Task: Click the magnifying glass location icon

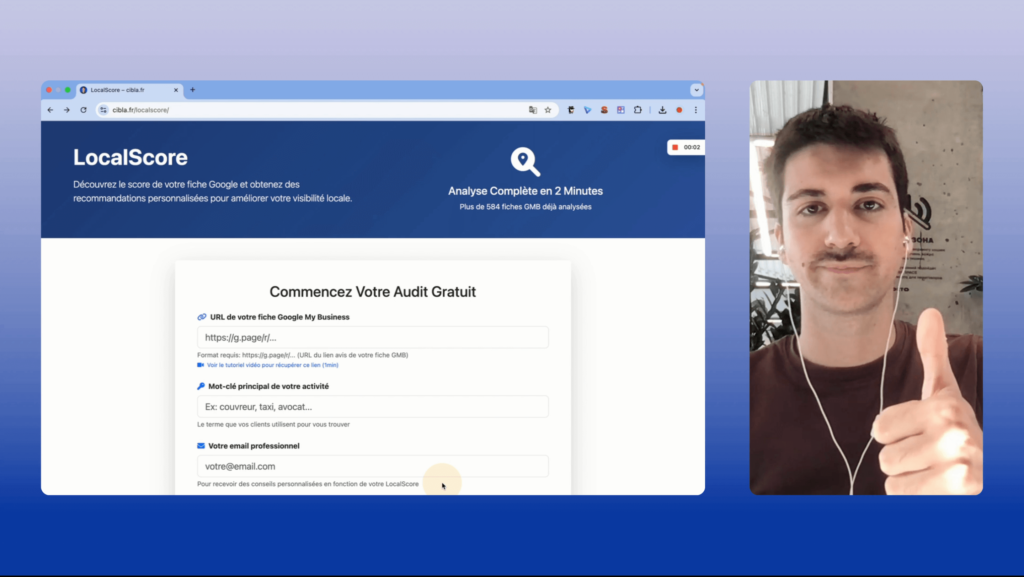Action: pyautogui.click(x=525, y=162)
